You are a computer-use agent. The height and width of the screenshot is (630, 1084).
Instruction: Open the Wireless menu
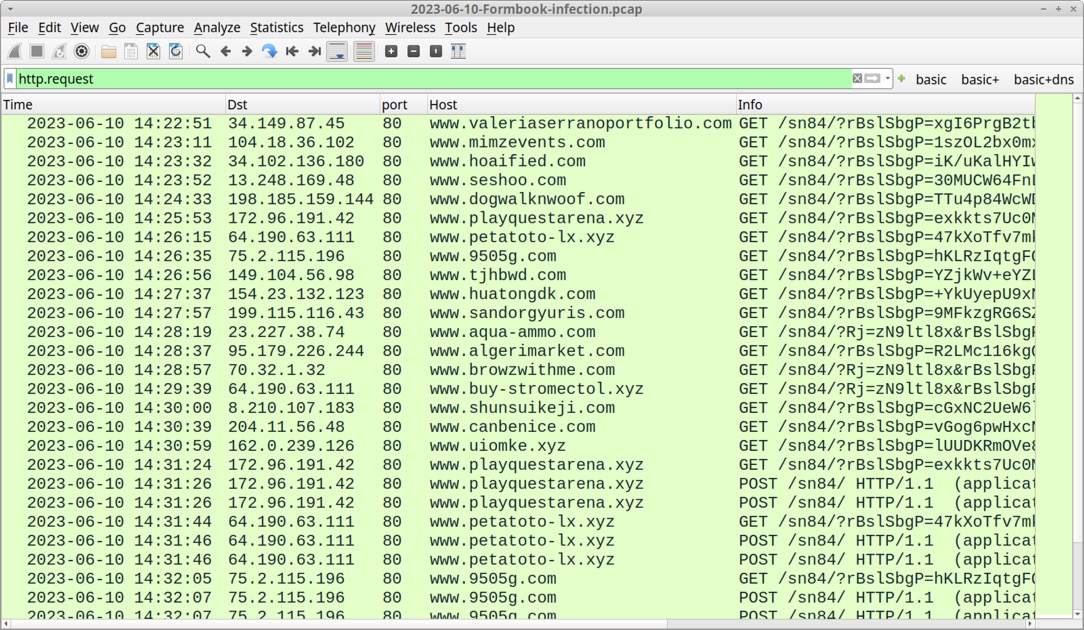pos(410,28)
